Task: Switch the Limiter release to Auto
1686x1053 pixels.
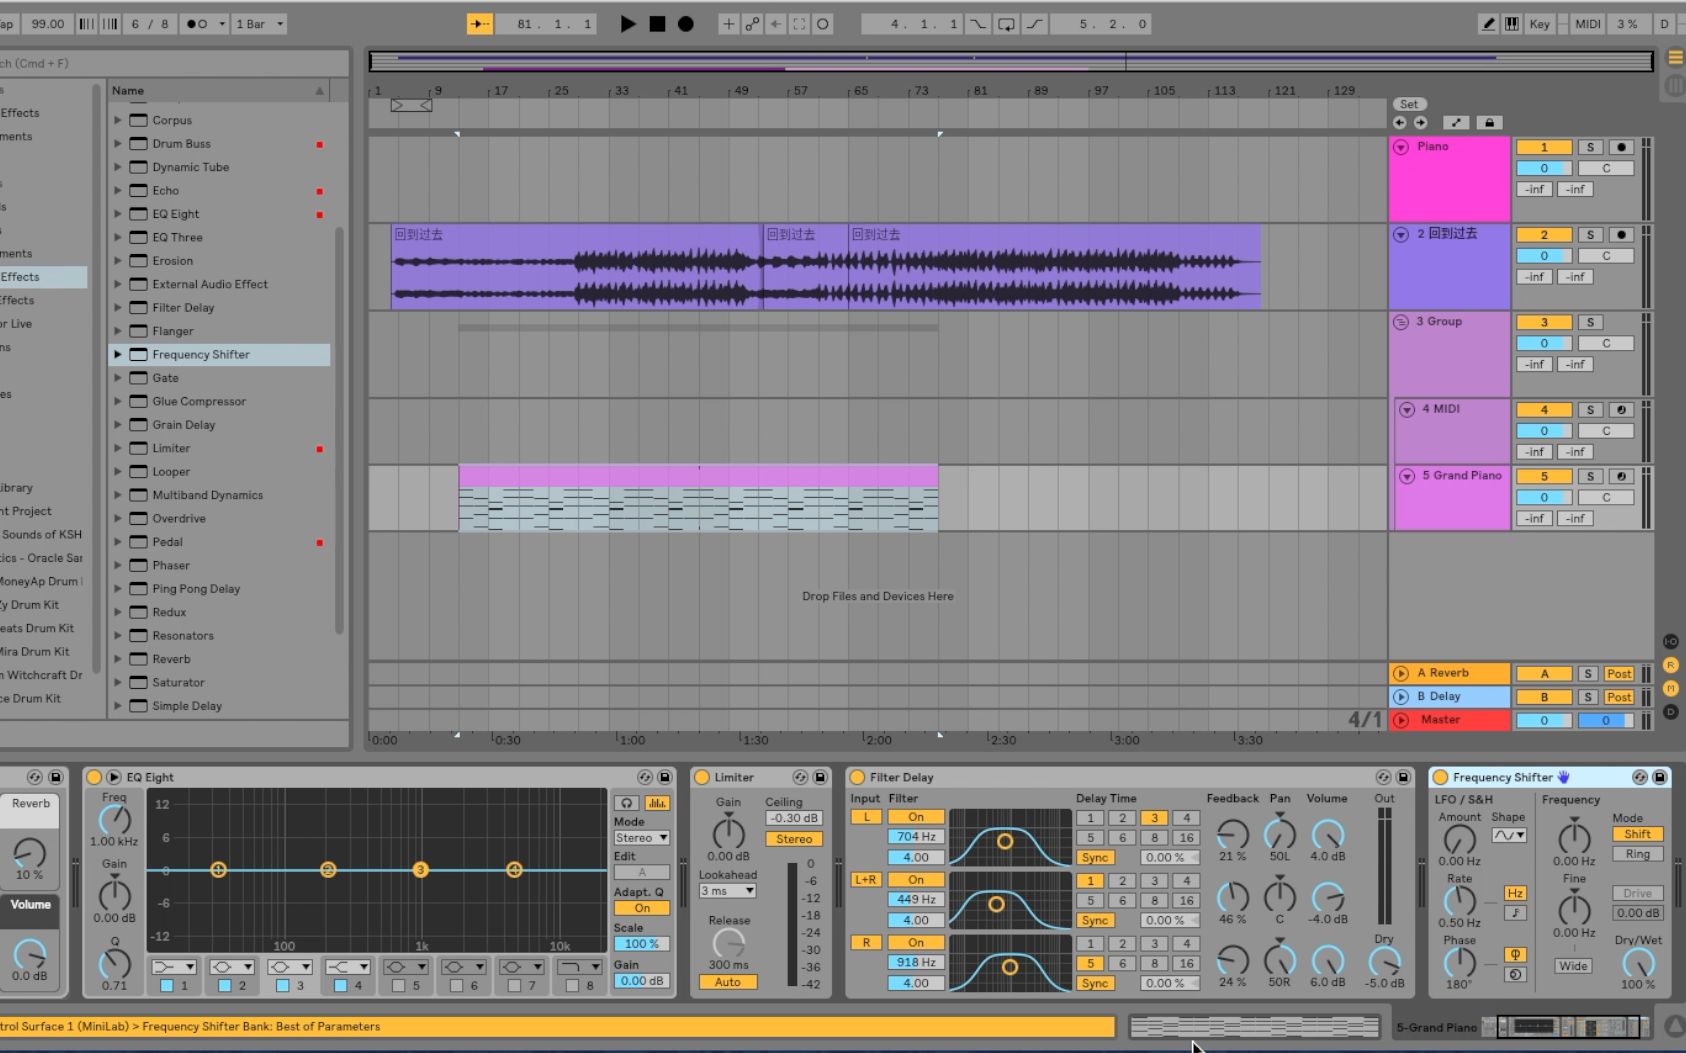Action: click(x=727, y=981)
